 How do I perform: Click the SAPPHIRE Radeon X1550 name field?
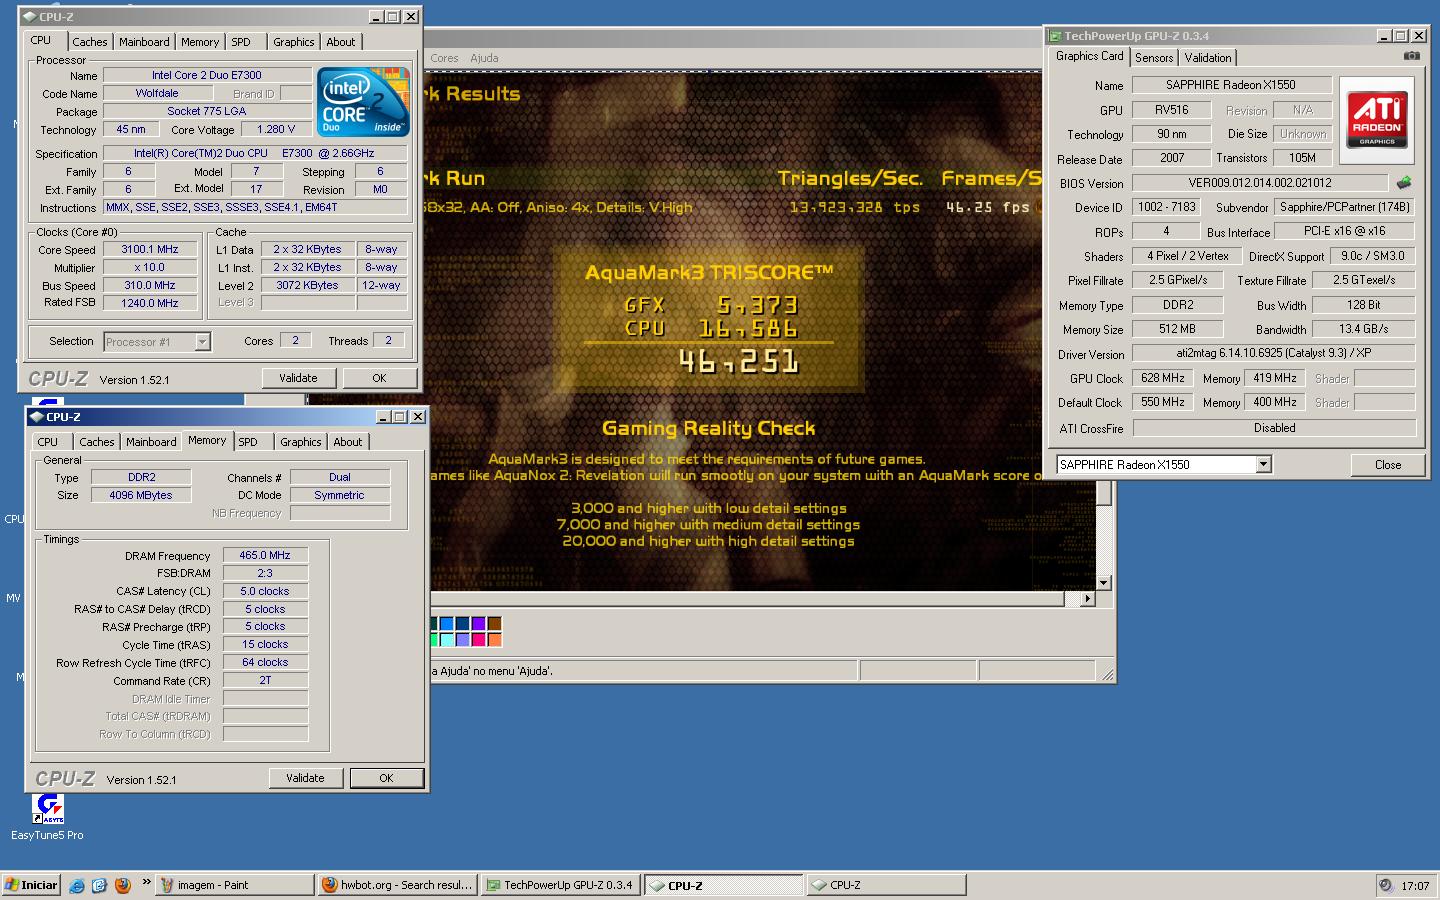1231,85
